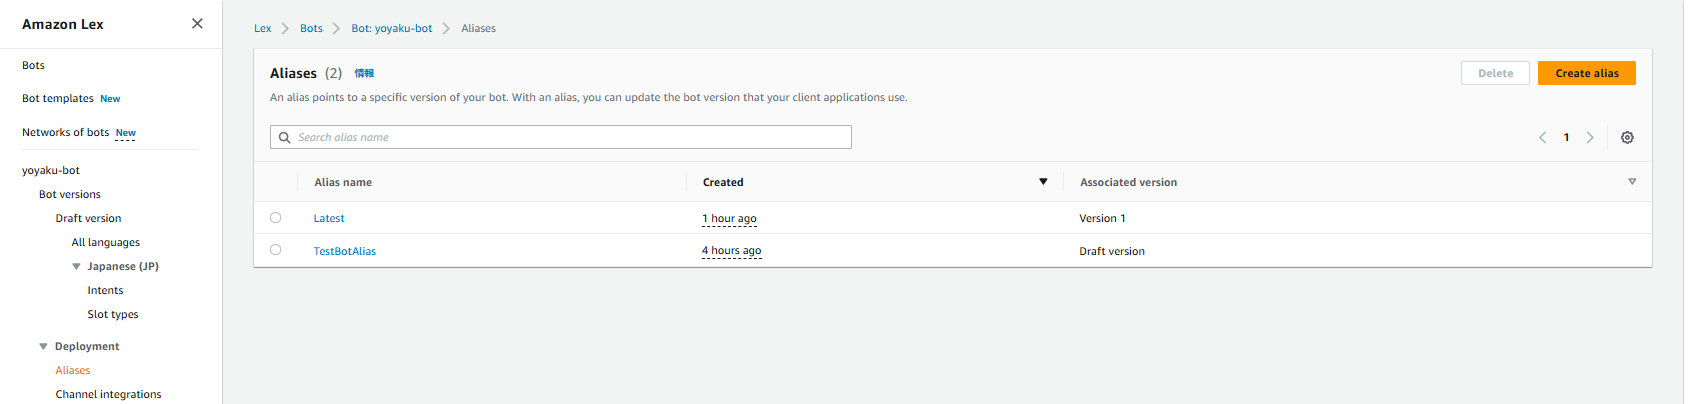Click the search magnifier icon
The width and height of the screenshot is (1688, 404).
click(x=285, y=138)
